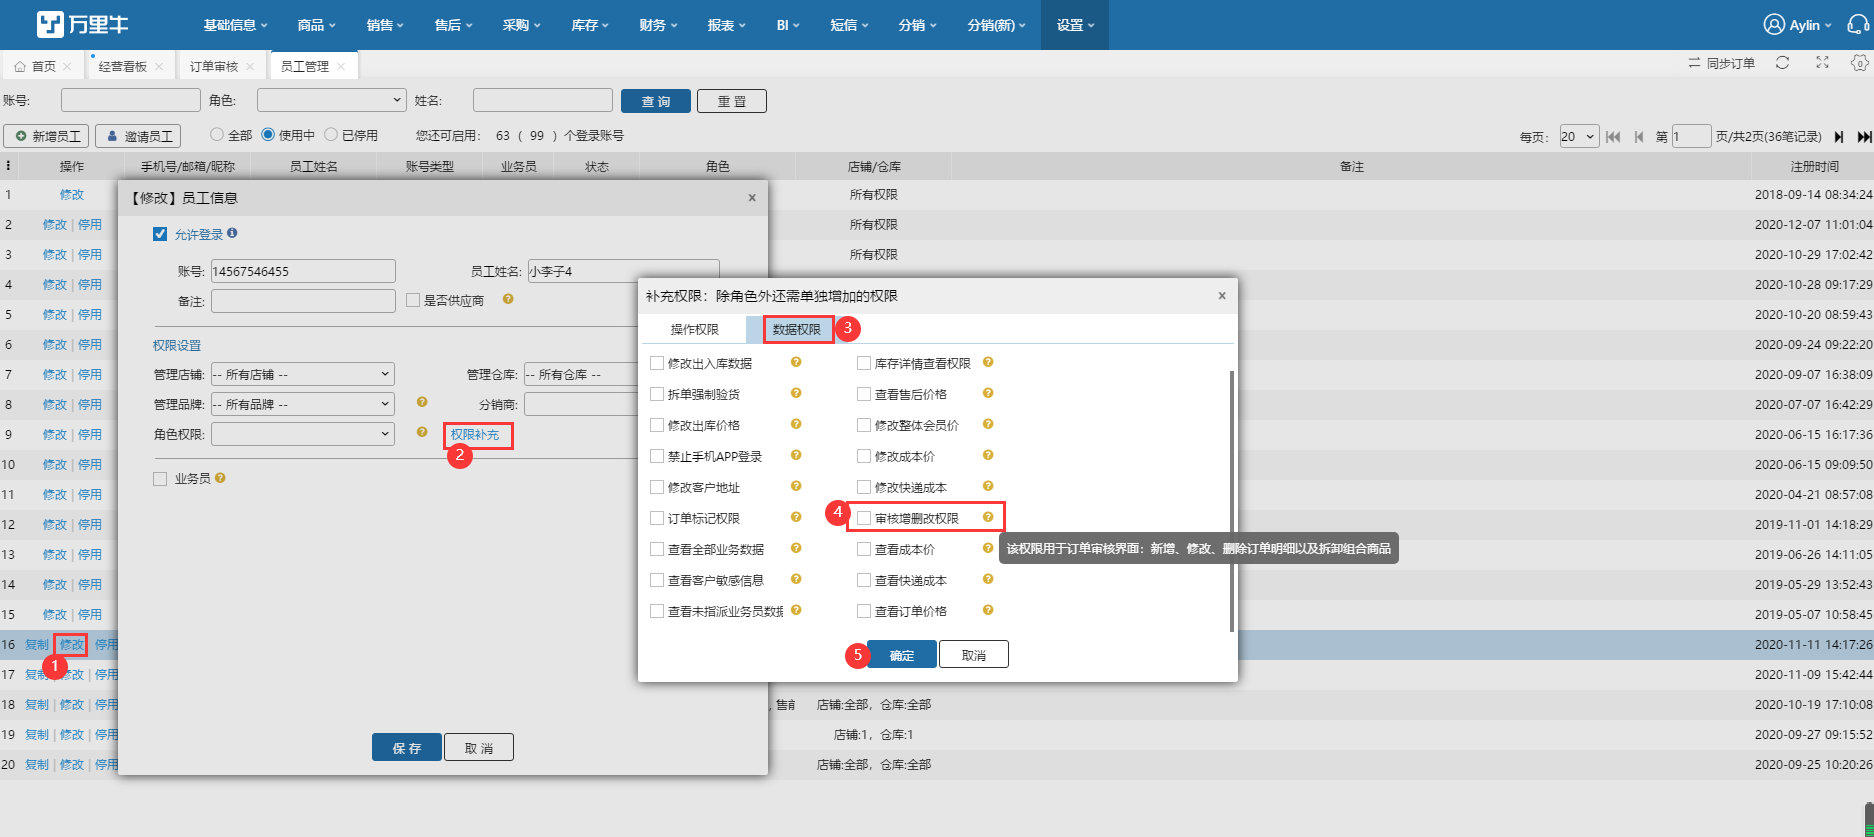Open the 角色 filter dropdown

point(331,100)
